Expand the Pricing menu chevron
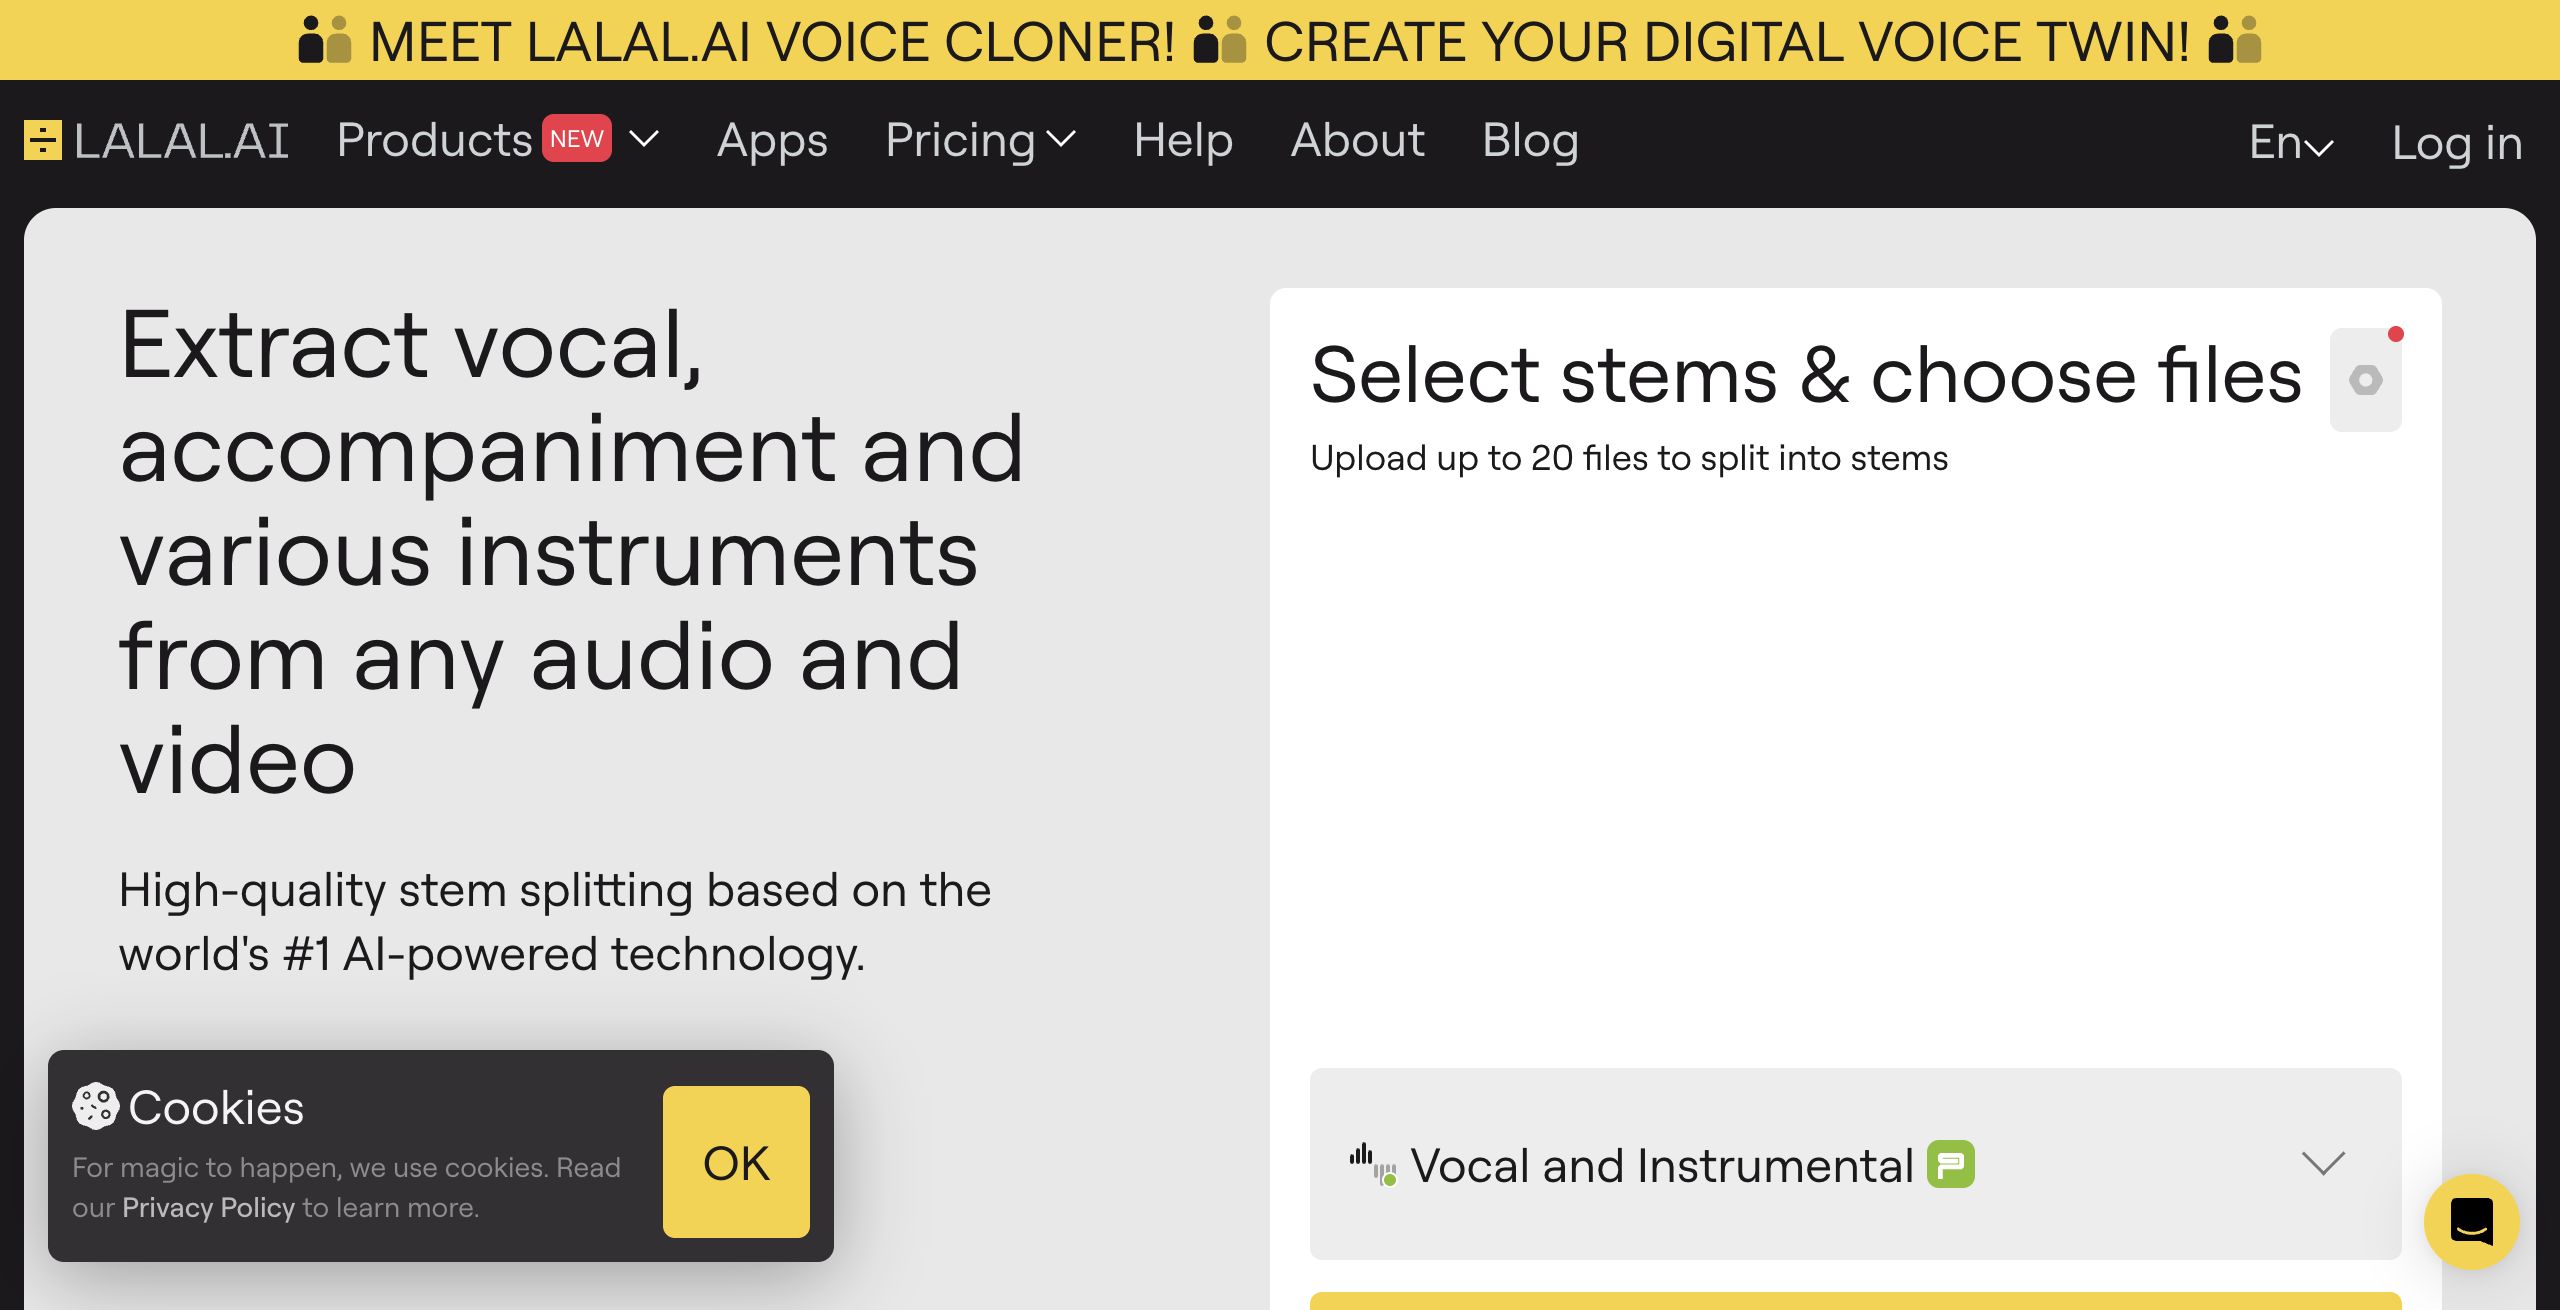This screenshot has width=2560, height=1310. tap(1061, 139)
